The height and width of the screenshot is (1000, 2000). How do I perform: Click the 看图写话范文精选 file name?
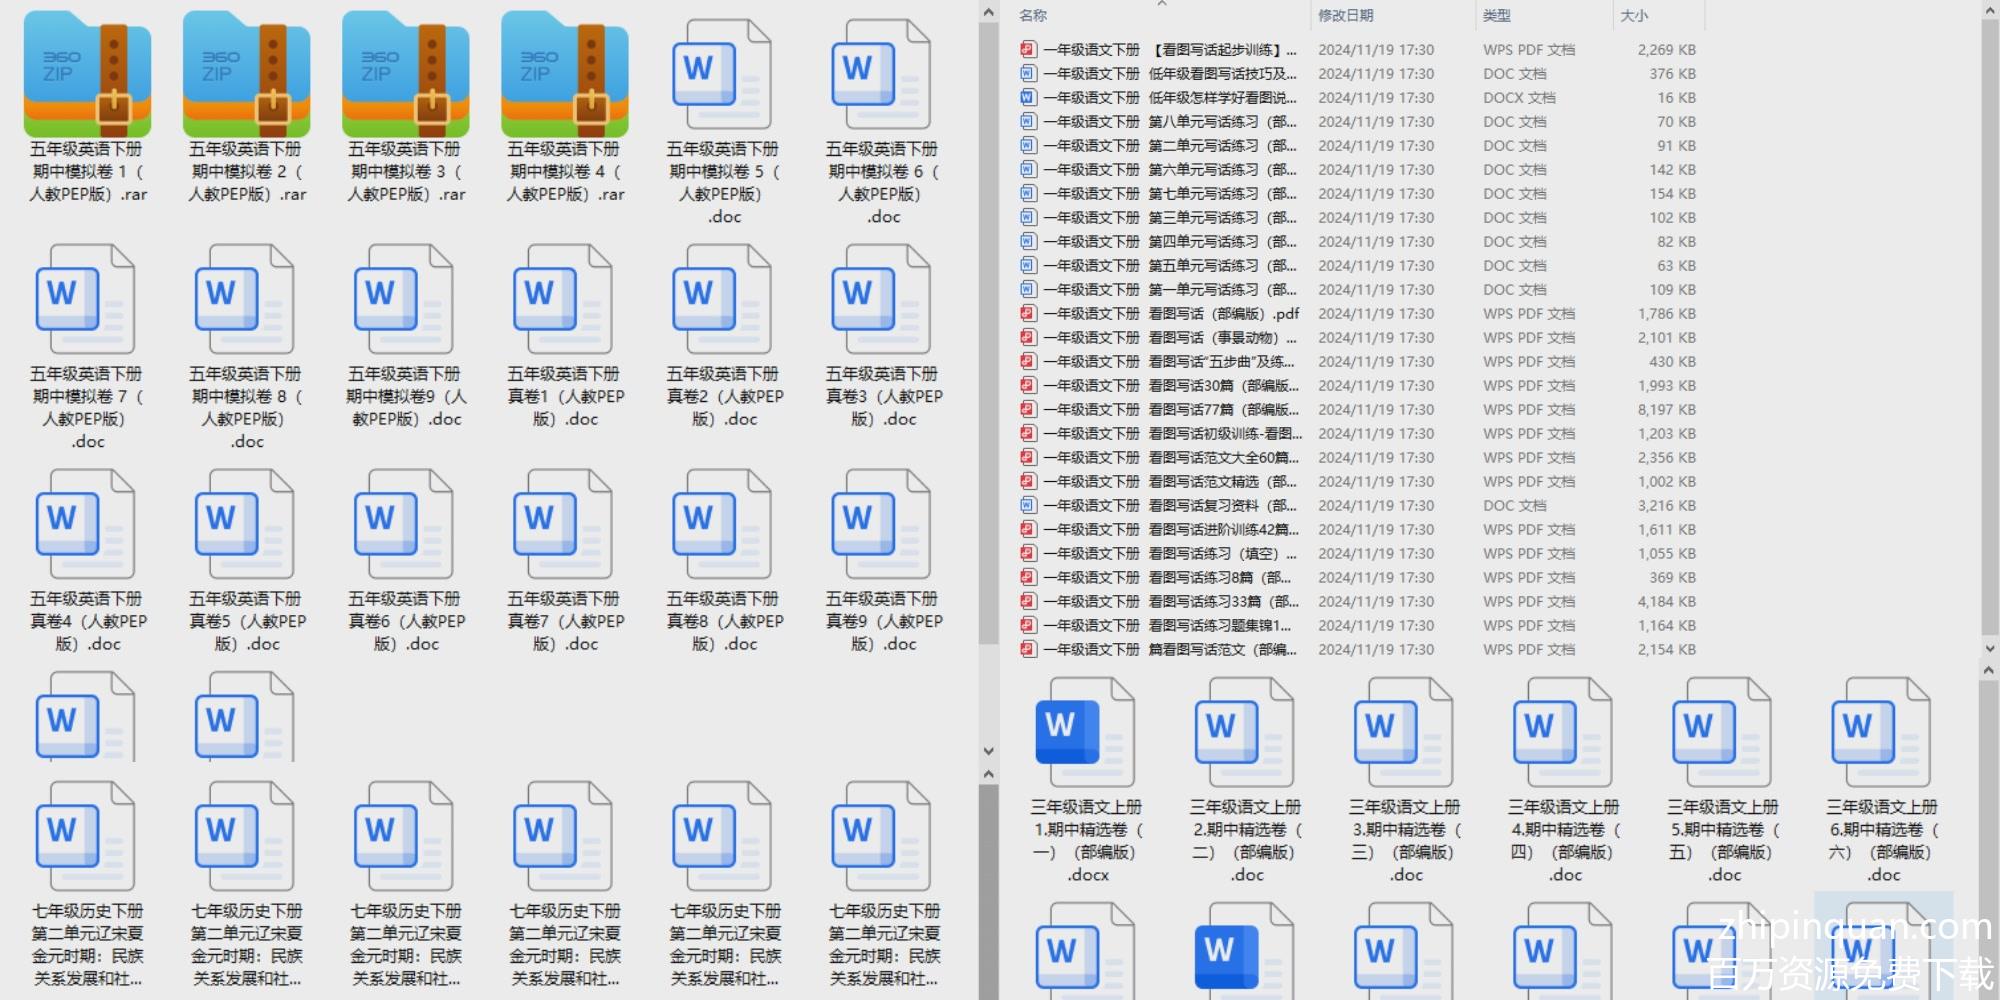click(1170, 481)
